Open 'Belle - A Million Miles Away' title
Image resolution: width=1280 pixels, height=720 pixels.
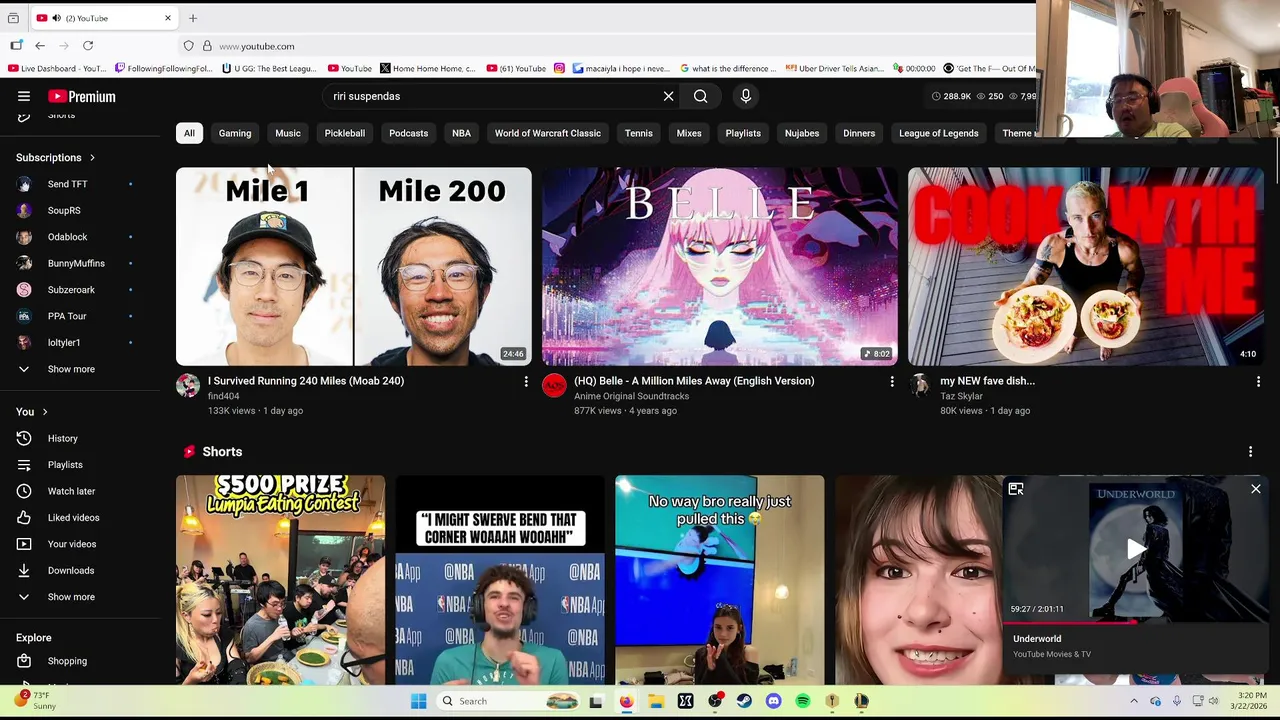coord(694,381)
